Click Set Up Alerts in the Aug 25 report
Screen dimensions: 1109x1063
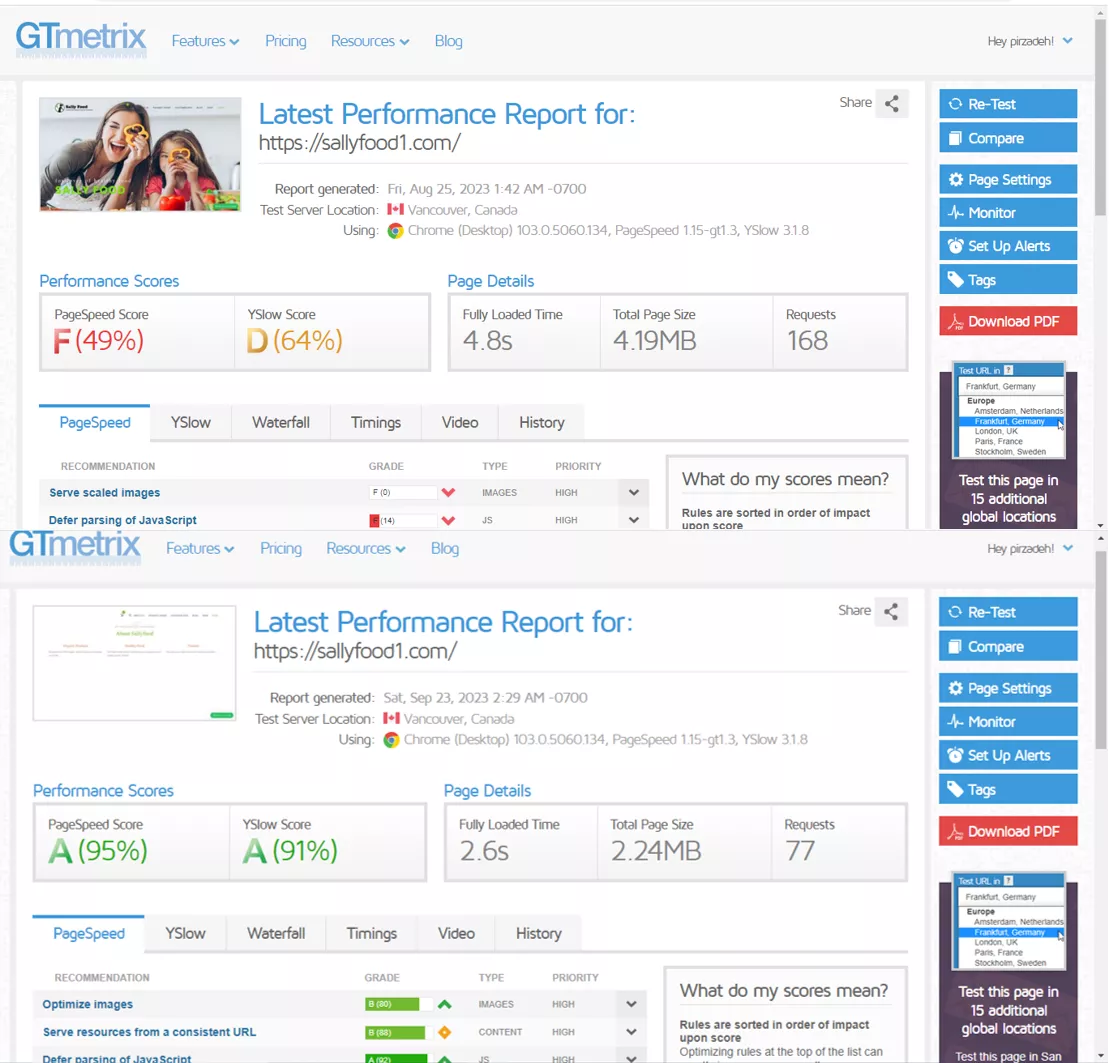1008,246
